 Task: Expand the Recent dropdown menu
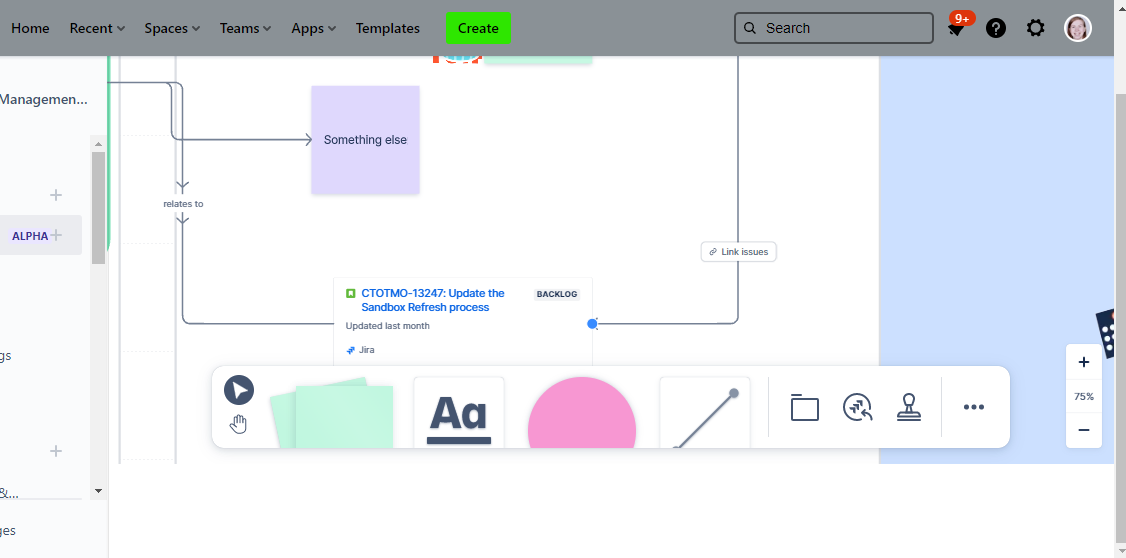(97, 28)
